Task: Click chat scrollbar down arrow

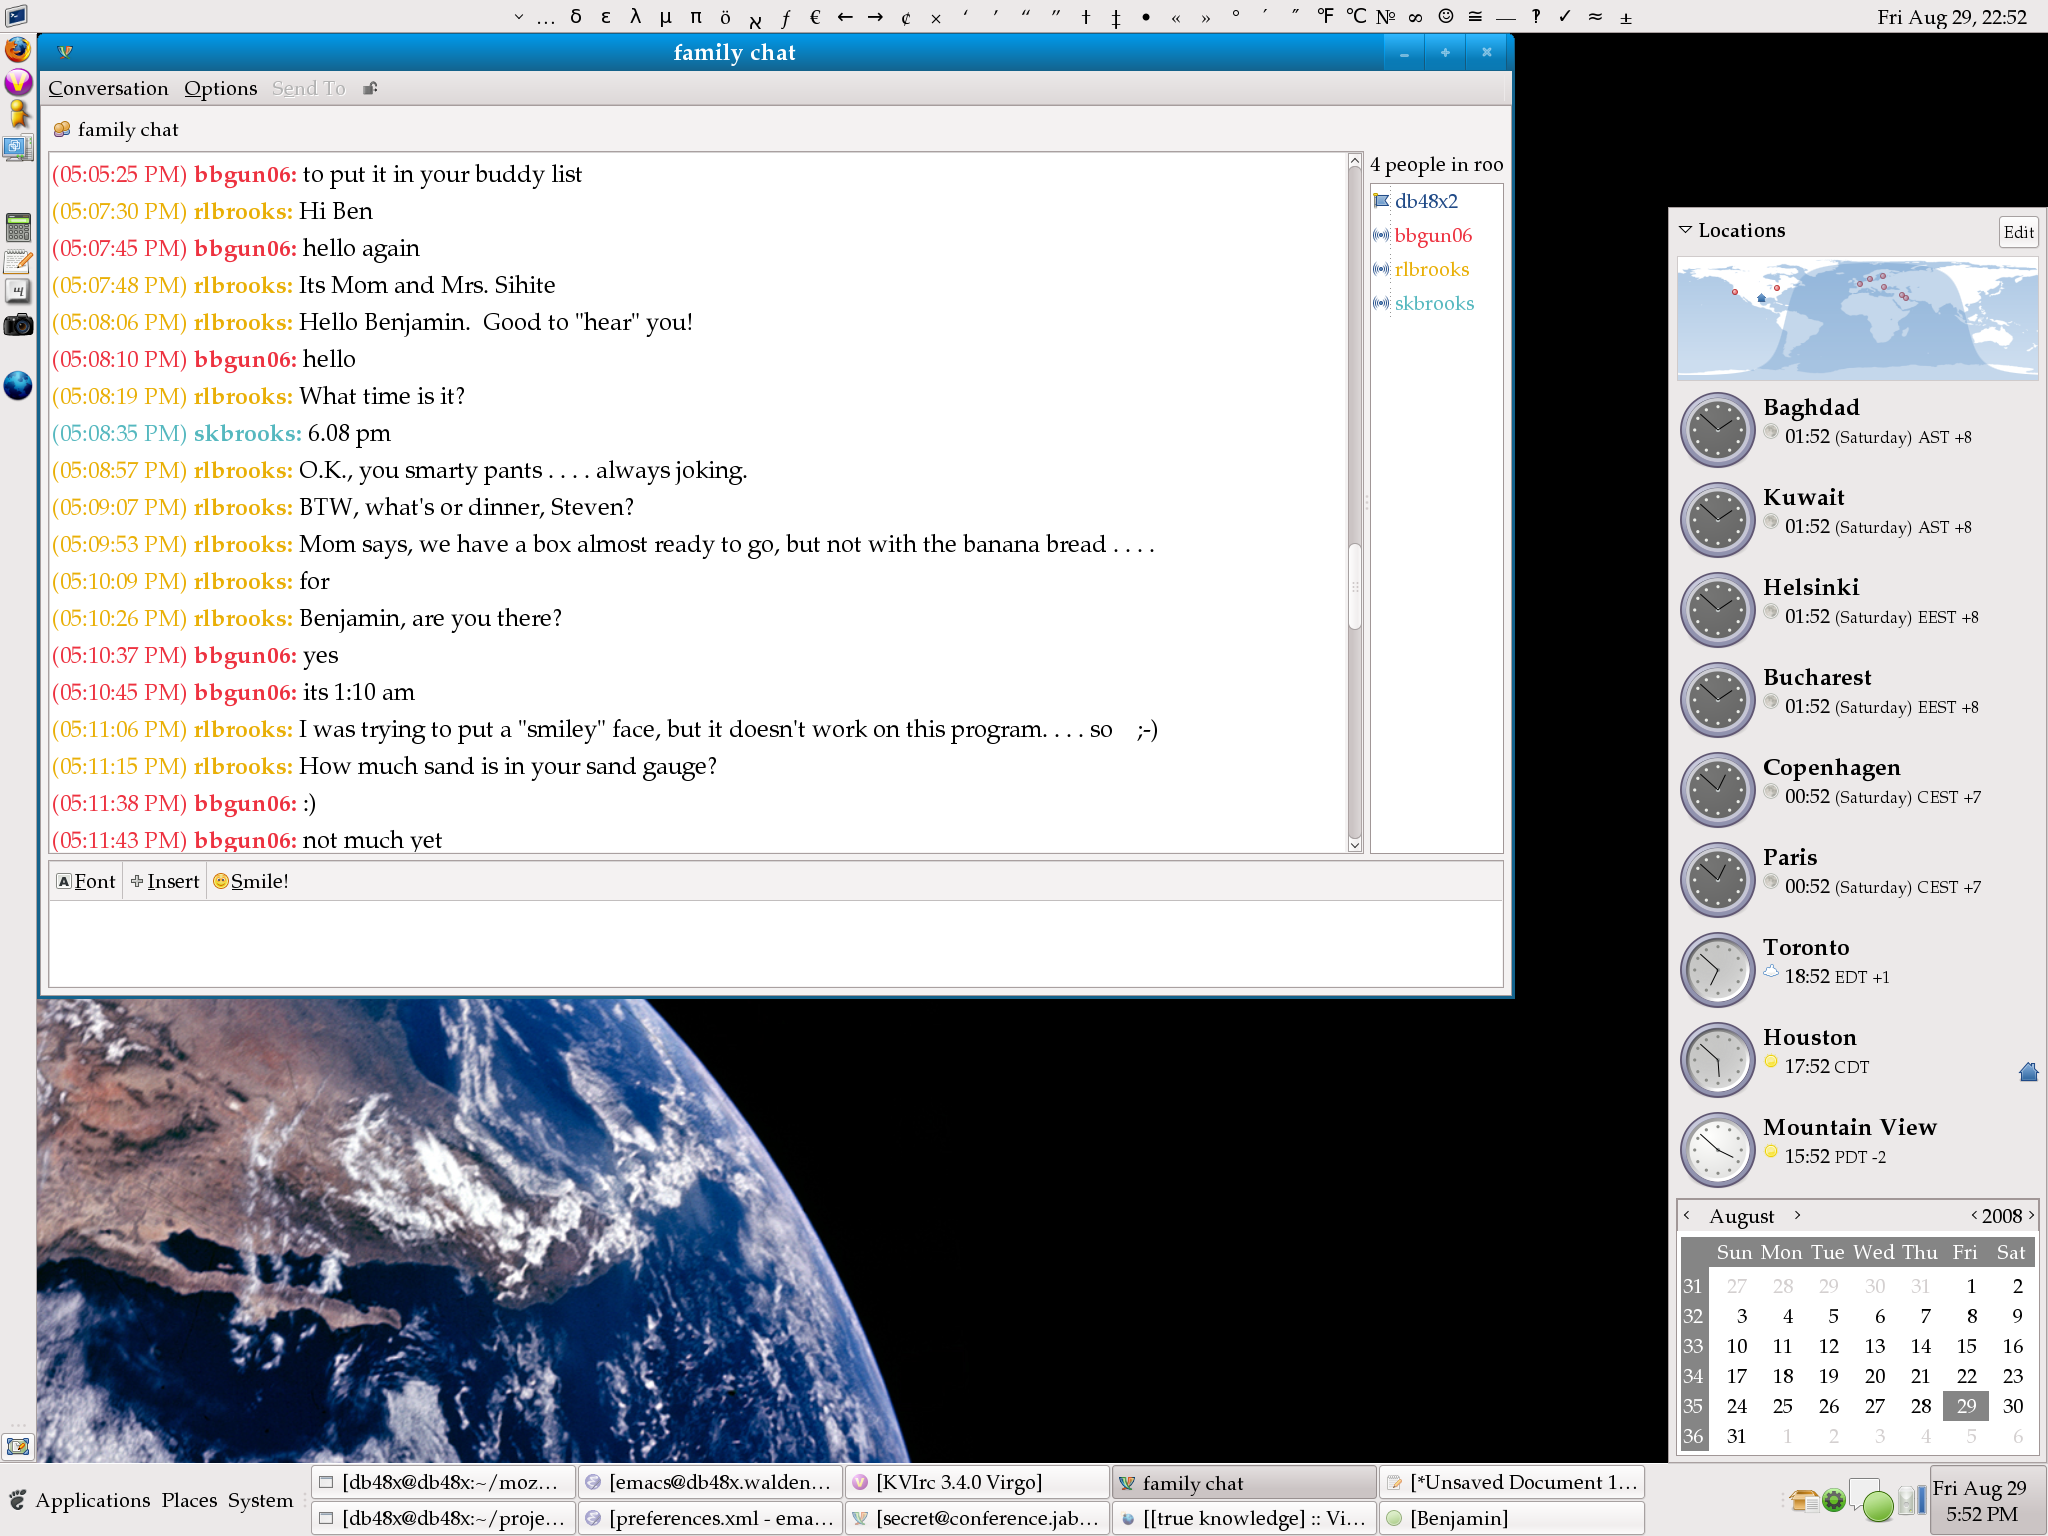Action: [1355, 845]
